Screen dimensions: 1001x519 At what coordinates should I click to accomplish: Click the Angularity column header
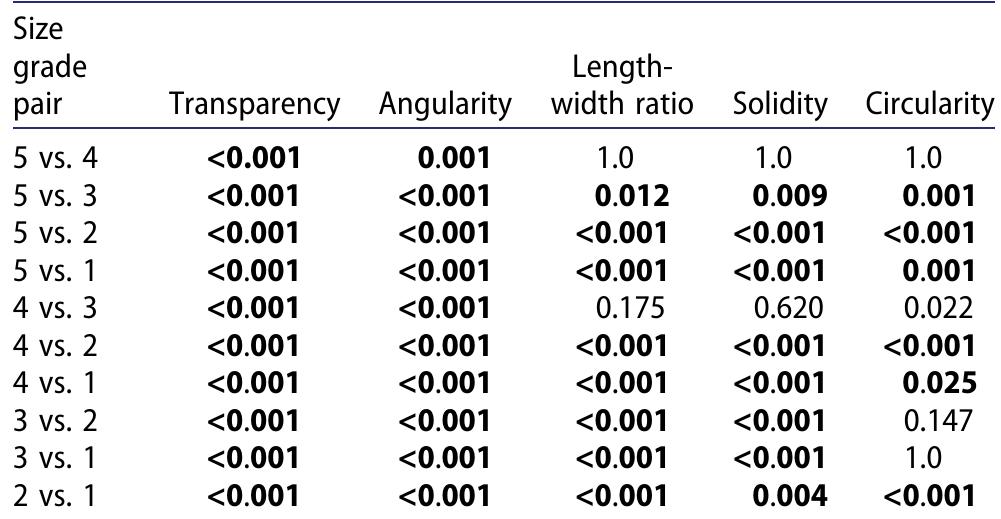click(446, 104)
